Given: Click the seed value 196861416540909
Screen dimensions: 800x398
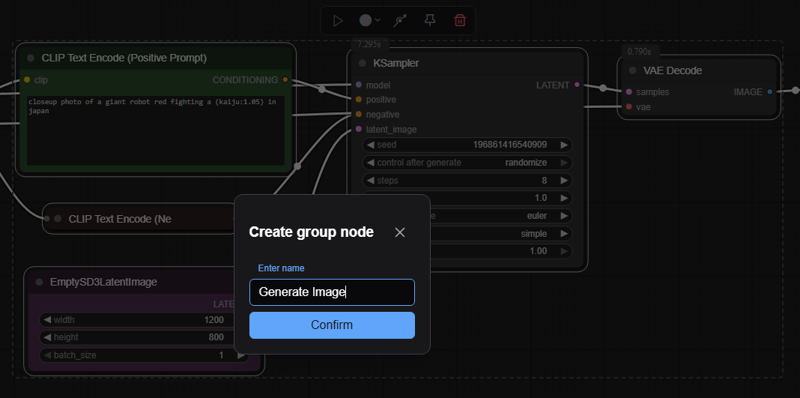Looking at the screenshot, I should pyautogui.click(x=510, y=145).
